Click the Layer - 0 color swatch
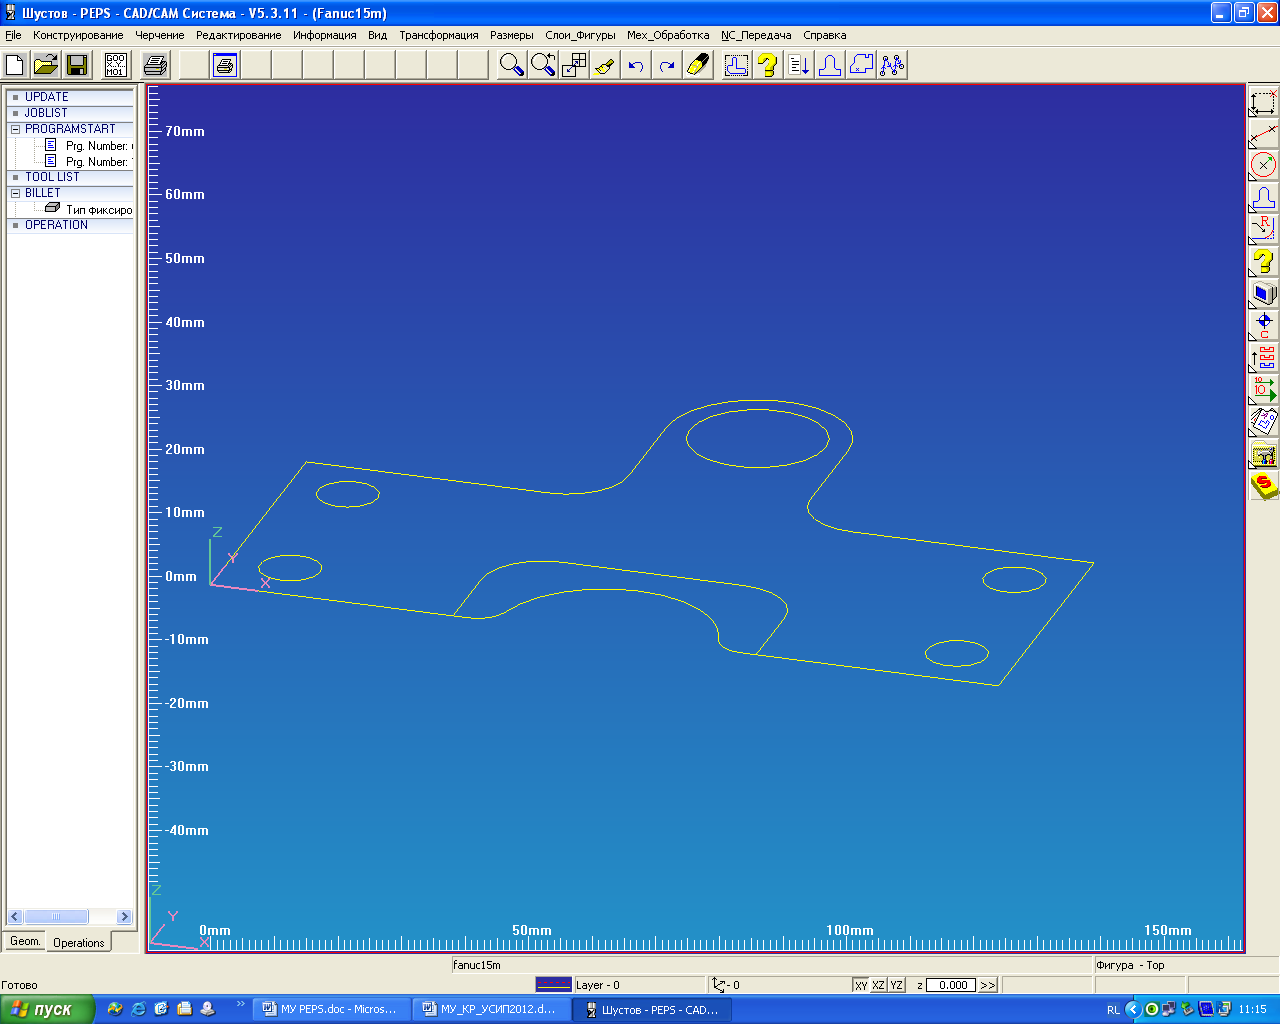 (553, 985)
